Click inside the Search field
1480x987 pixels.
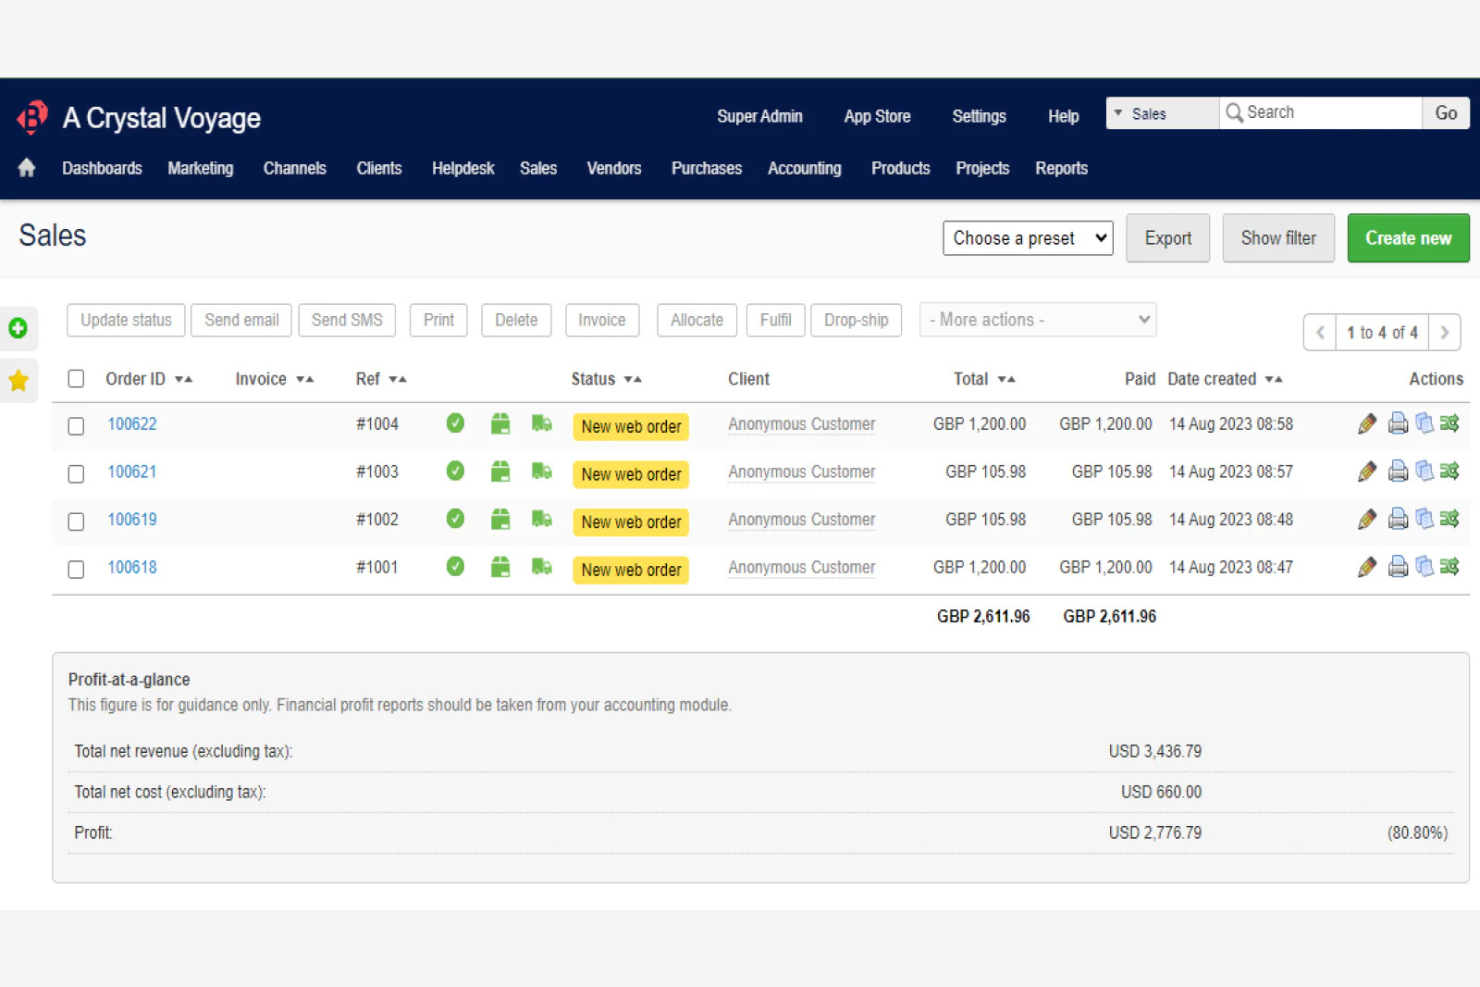pos(1320,112)
